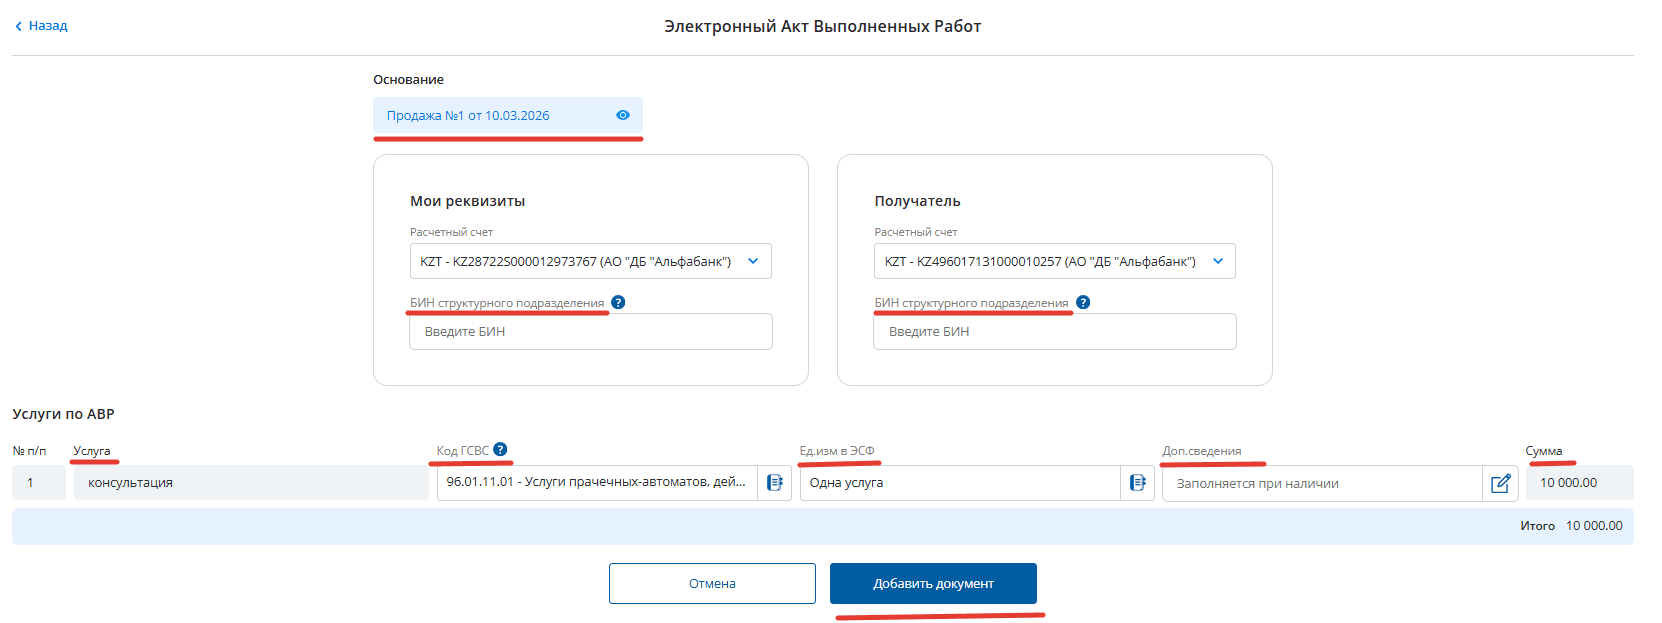Select the консультация service cell
Image resolution: width=1662 pixels, height=623 pixels.
click(250, 483)
